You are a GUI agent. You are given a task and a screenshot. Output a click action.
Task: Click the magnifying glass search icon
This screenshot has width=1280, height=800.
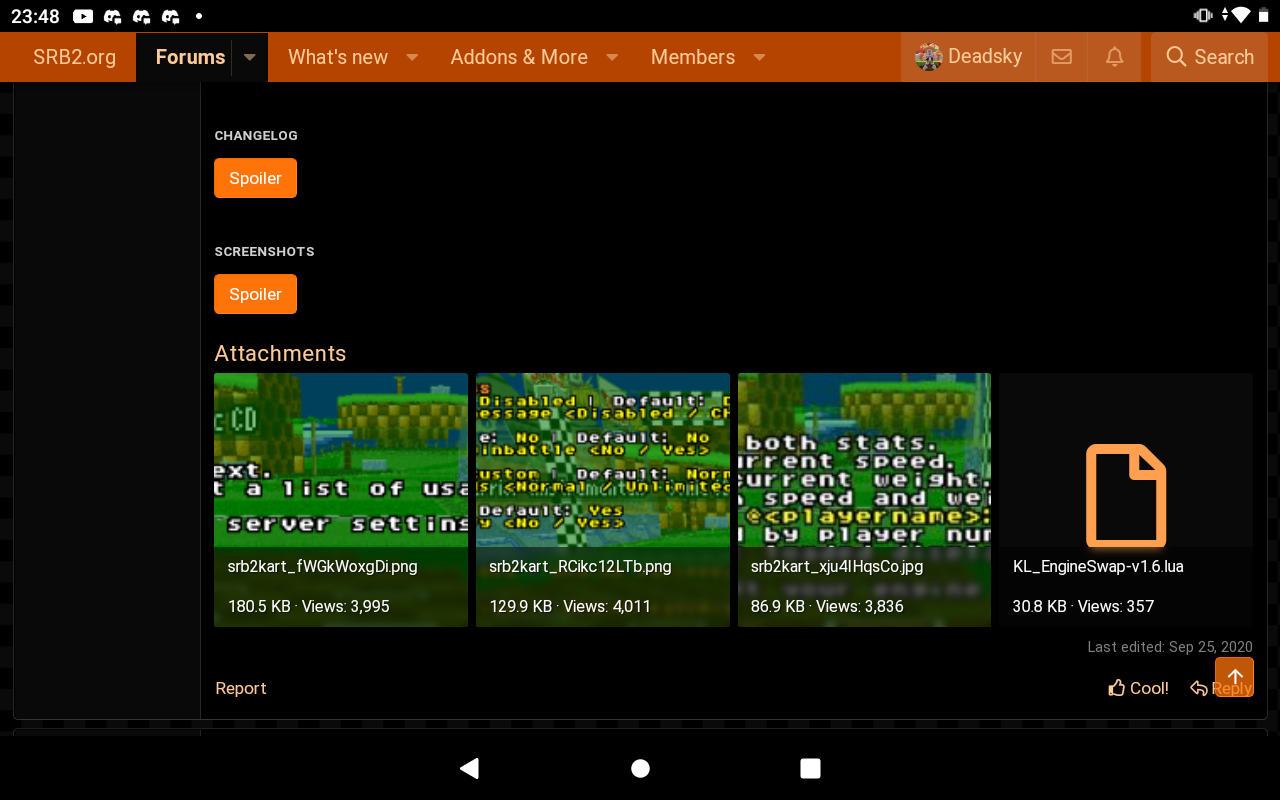point(1176,57)
